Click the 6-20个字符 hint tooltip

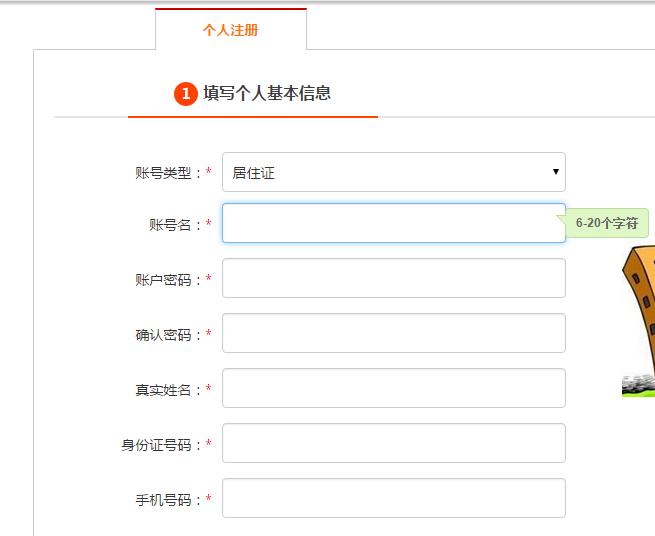607,224
